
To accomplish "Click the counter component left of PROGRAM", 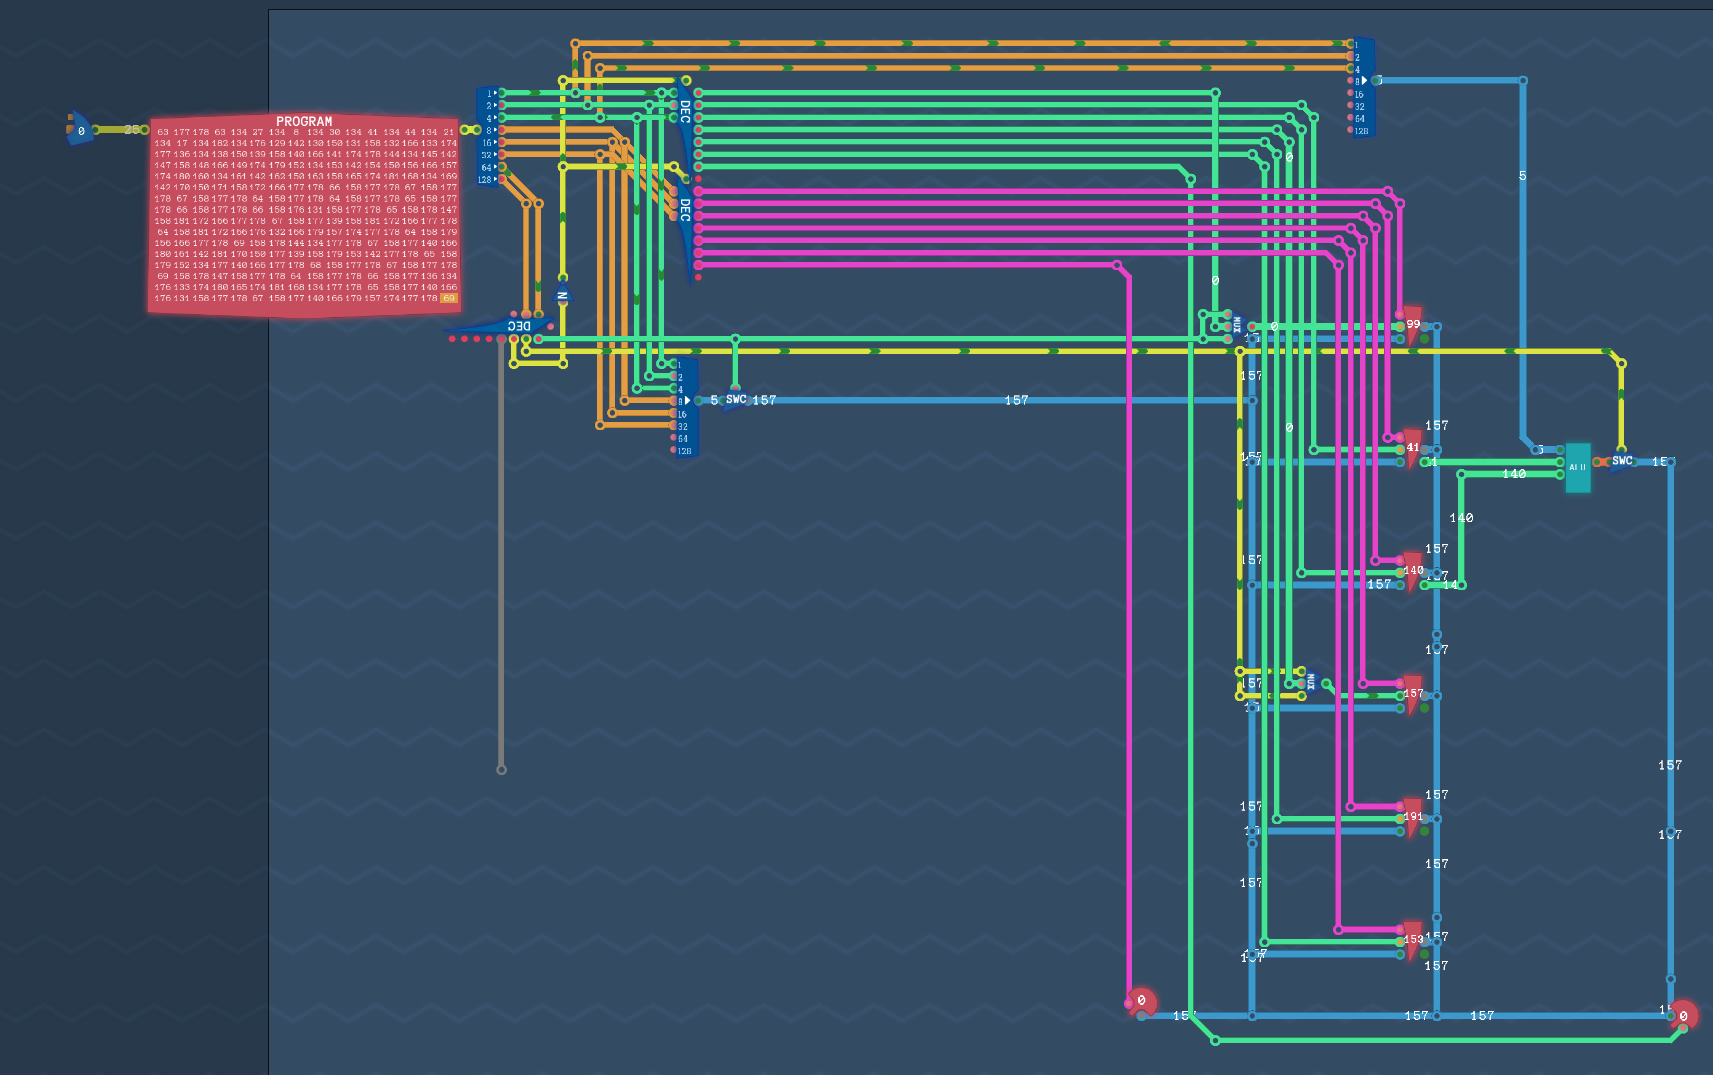I will click(80, 130).
